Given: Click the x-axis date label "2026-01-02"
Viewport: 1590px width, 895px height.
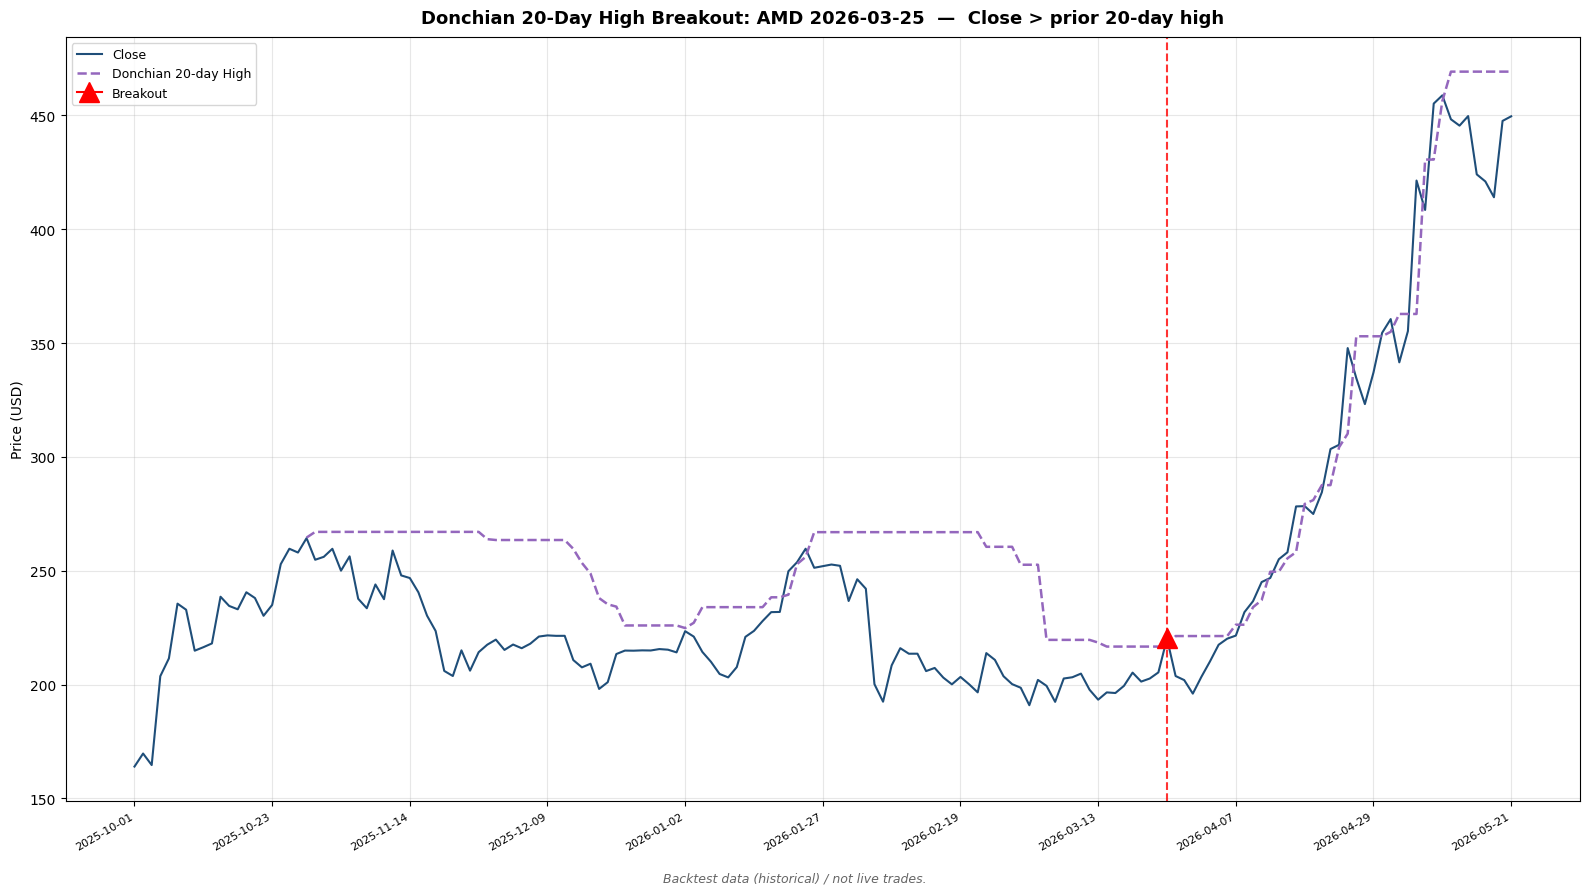Looking at the screenshot, I should click(656, 832).
